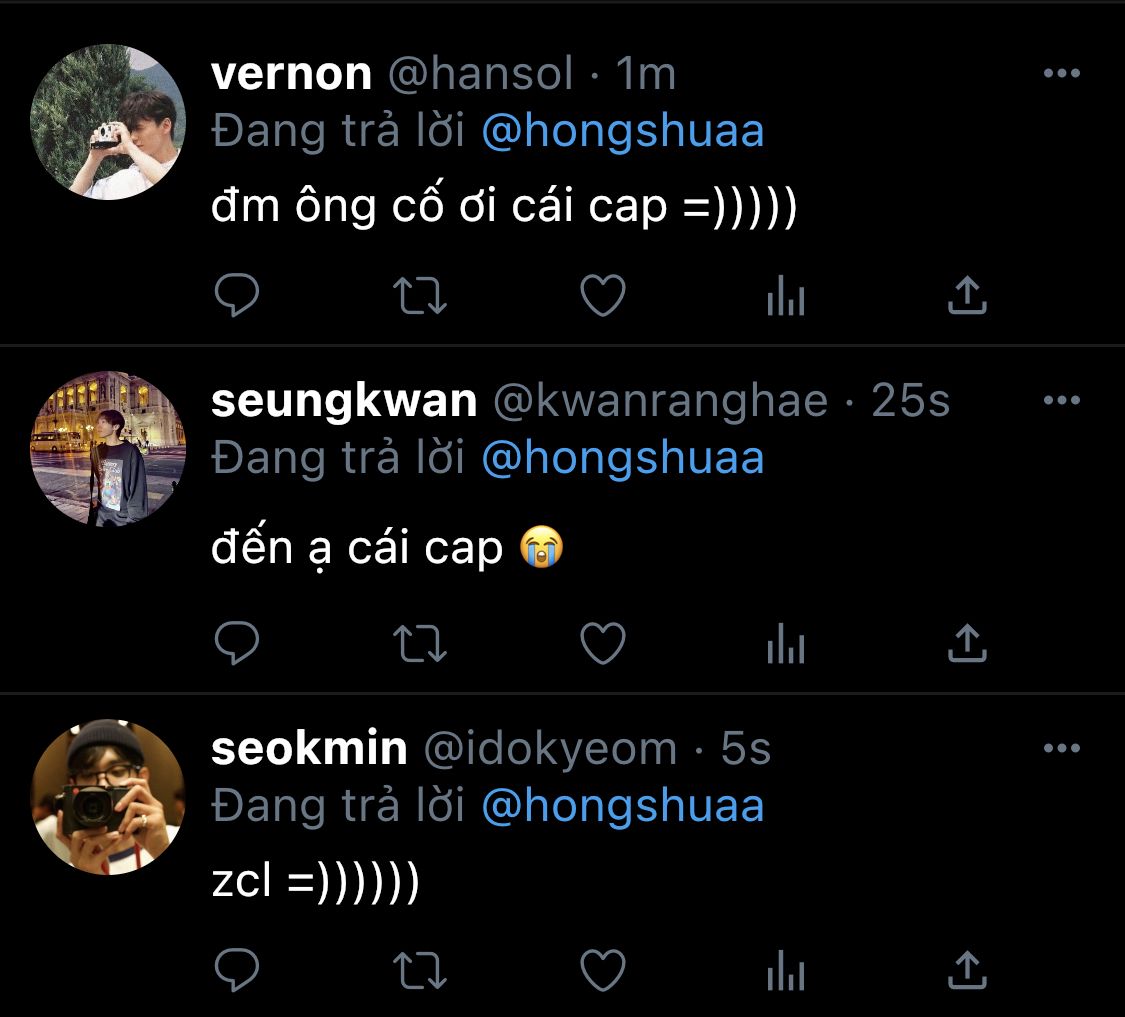Reply to seokmin's tweet
This screenshot has height=1017, width=1125.
coord(237,970)
